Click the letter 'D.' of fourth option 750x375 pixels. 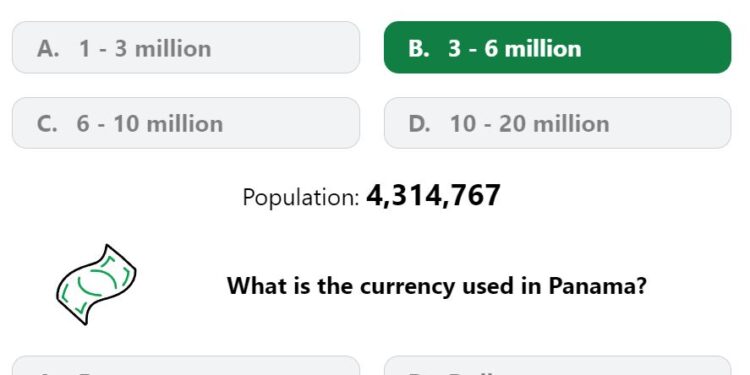(x=419, y=124)
